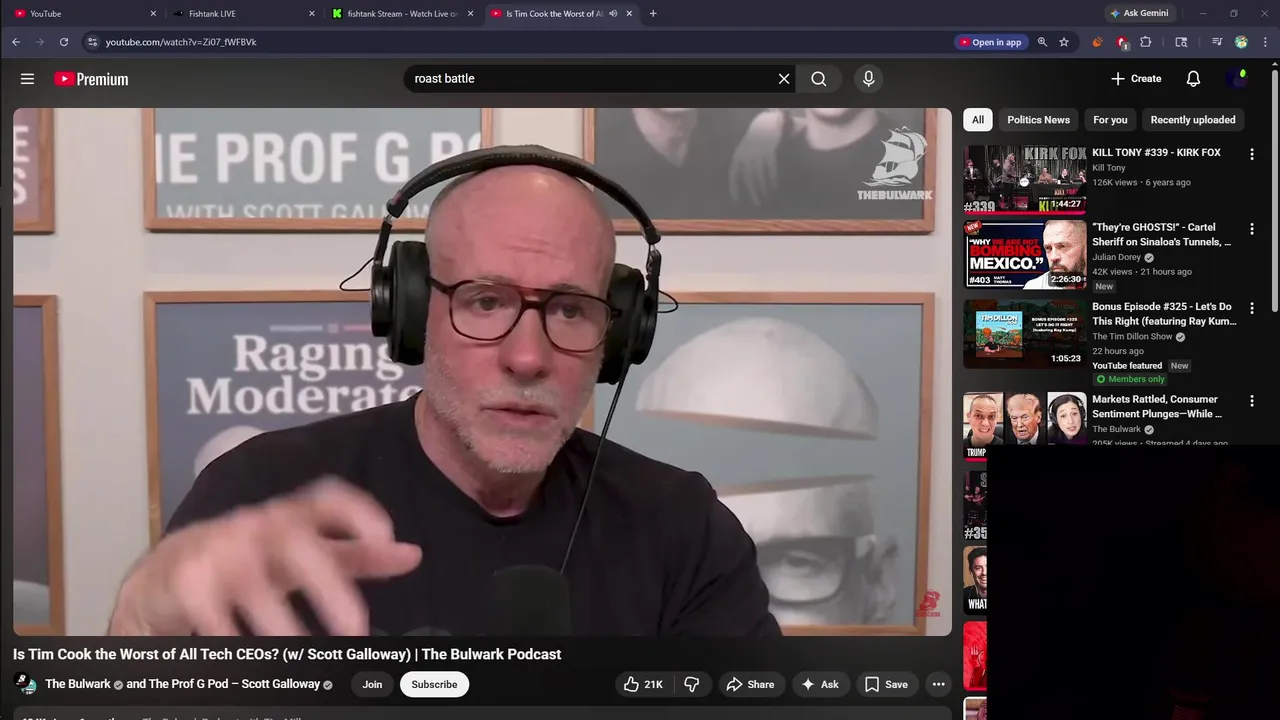
Task: Reload the current page
Action: coord(64,42)
